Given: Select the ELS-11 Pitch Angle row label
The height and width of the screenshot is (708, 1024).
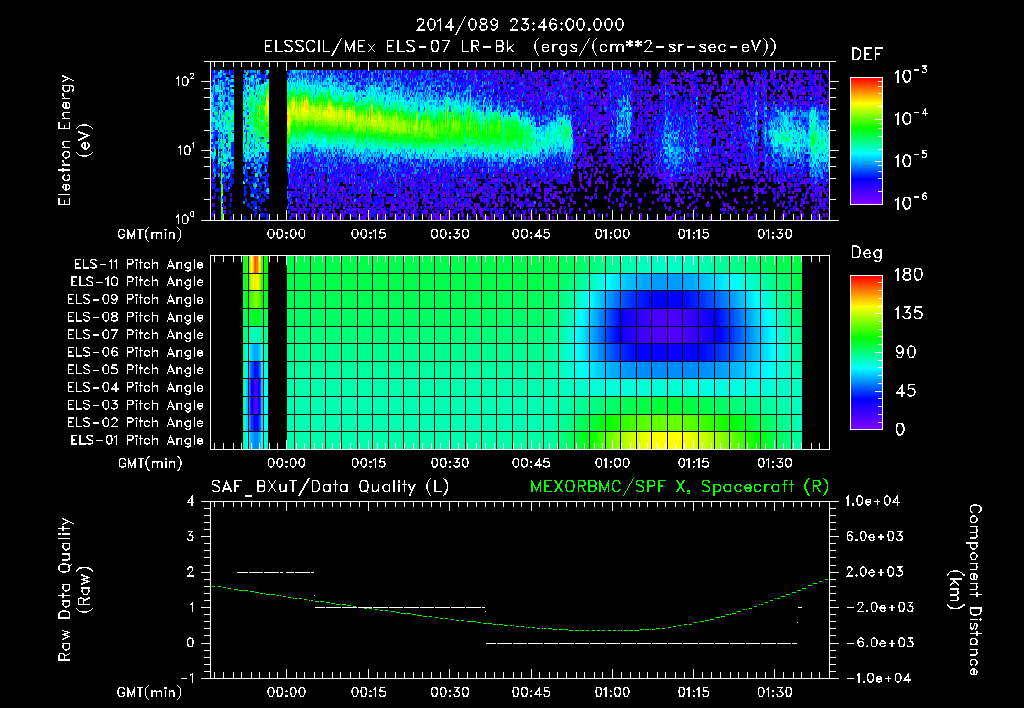Looking at the screenshot, I should point(138,265).
